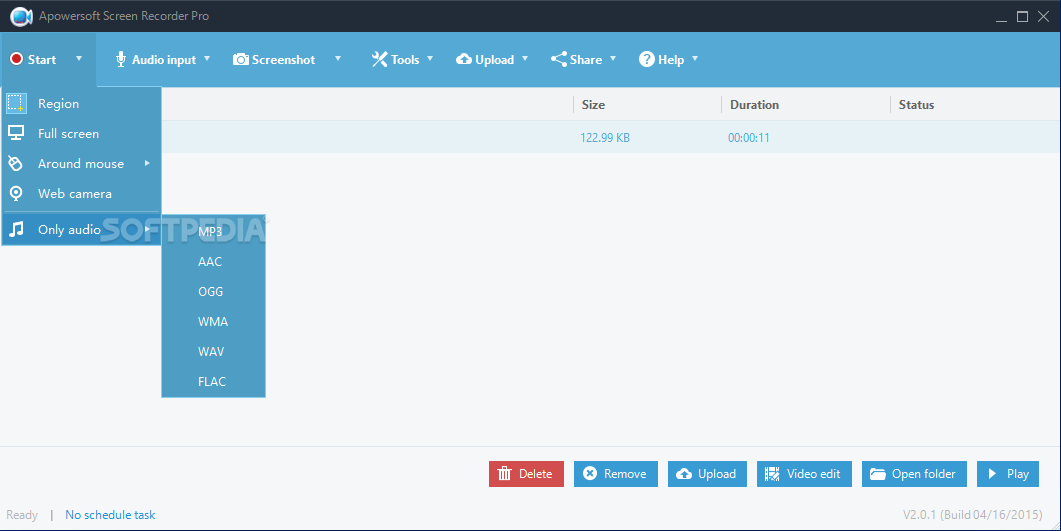
Task: Expand the Help dropdown arrow
Action: [x=695, y=59]
